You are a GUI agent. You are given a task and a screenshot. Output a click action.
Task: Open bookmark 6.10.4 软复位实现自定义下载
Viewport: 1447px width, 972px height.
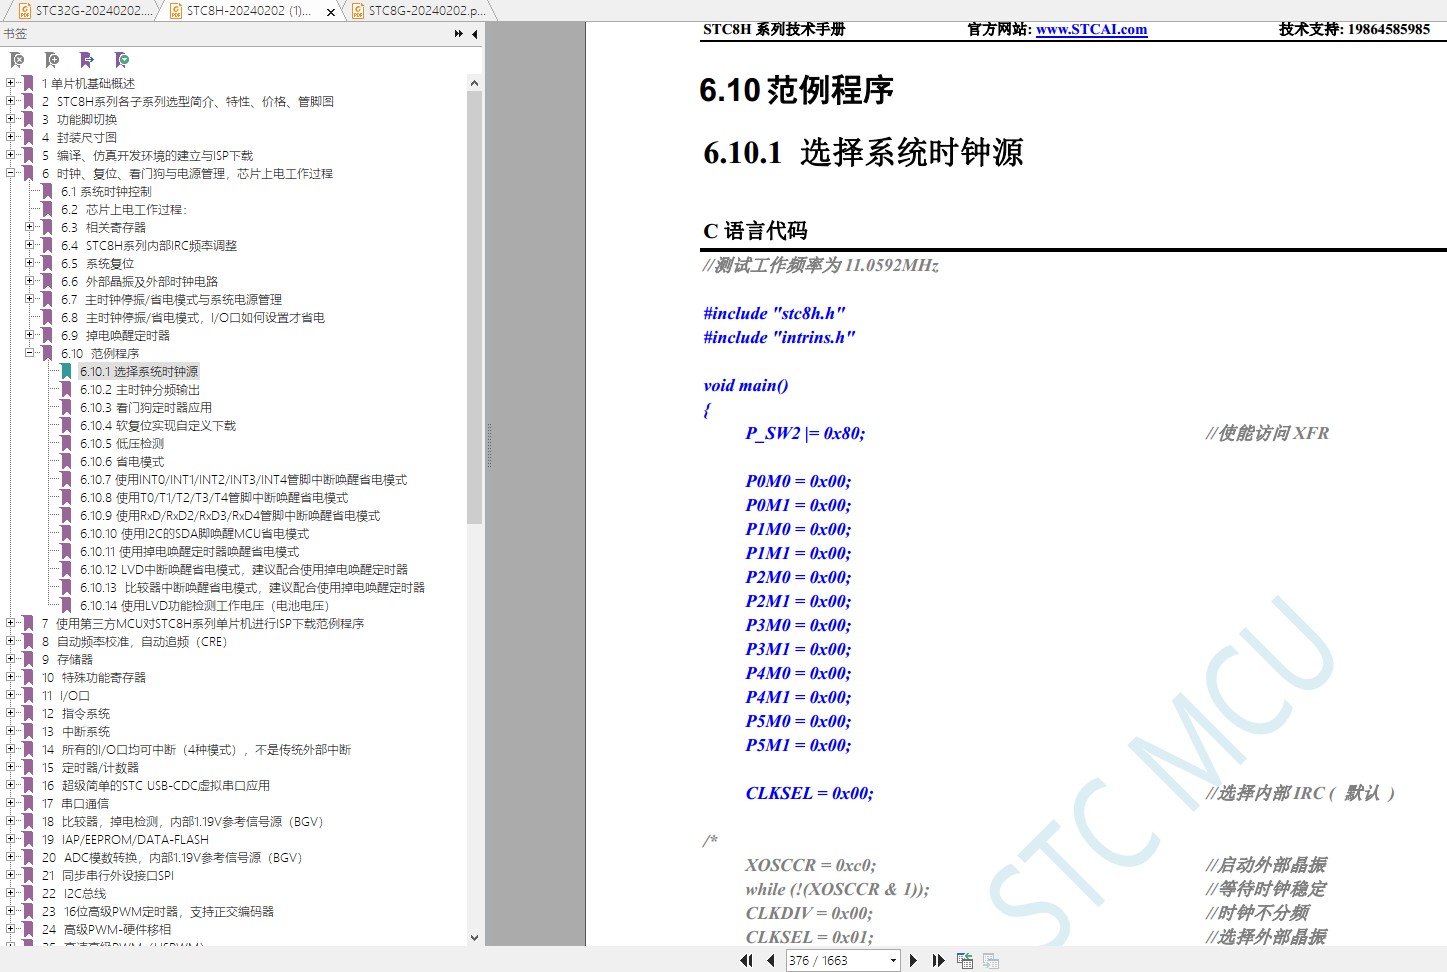coord(158,426)
